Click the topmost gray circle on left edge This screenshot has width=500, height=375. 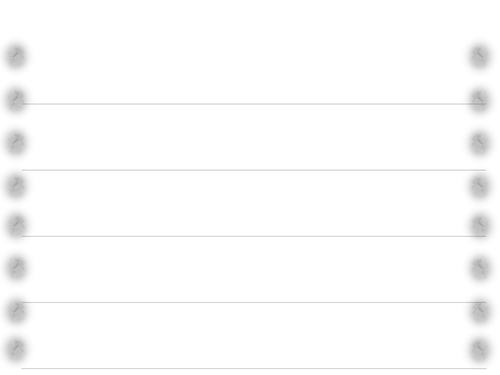(x=16, y=57)
